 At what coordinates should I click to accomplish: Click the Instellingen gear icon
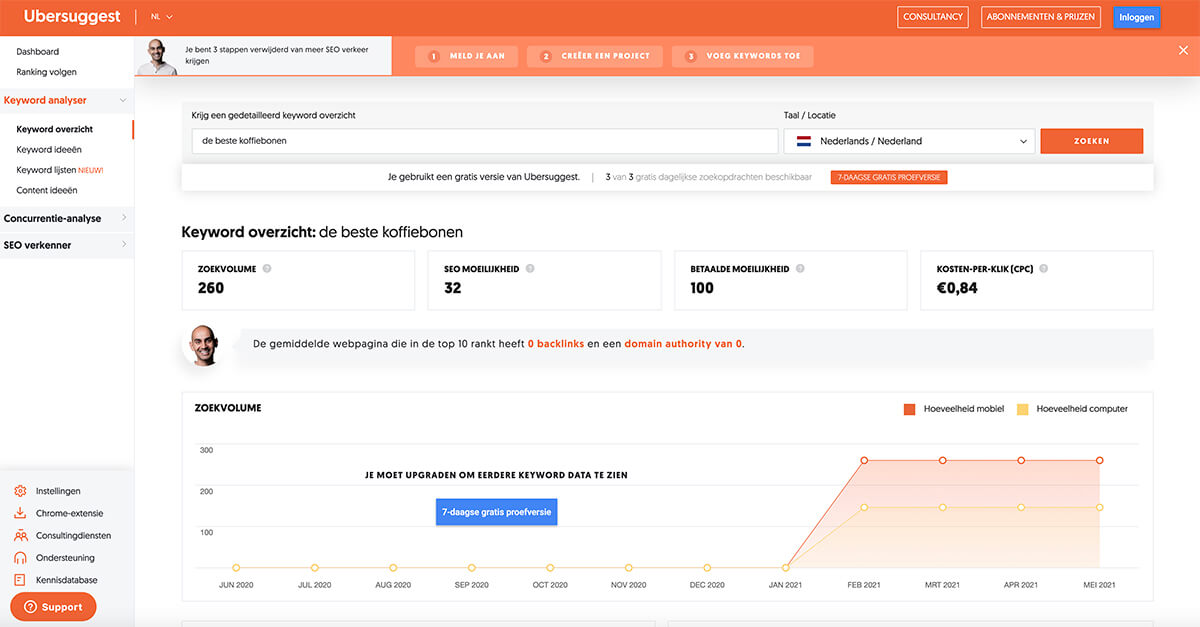tap(20, 491)
